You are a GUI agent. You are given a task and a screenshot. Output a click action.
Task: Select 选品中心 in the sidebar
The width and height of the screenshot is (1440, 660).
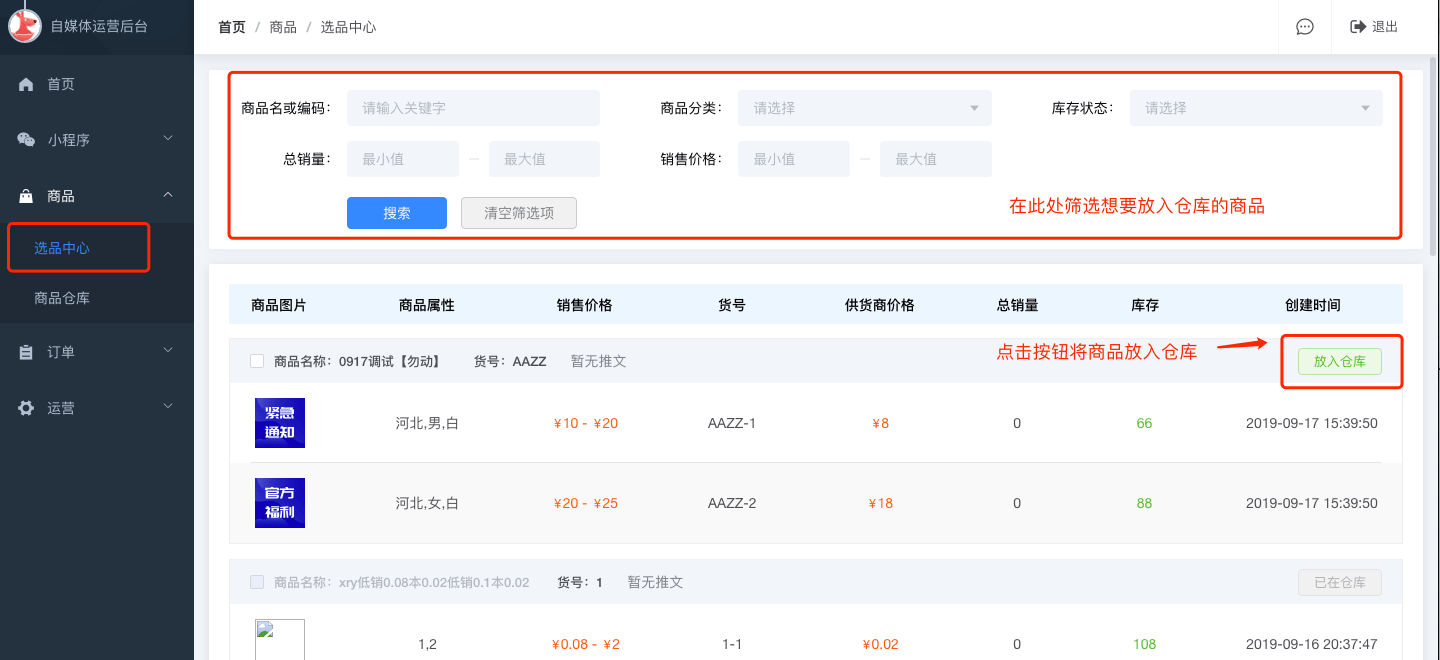coord(62,248)
